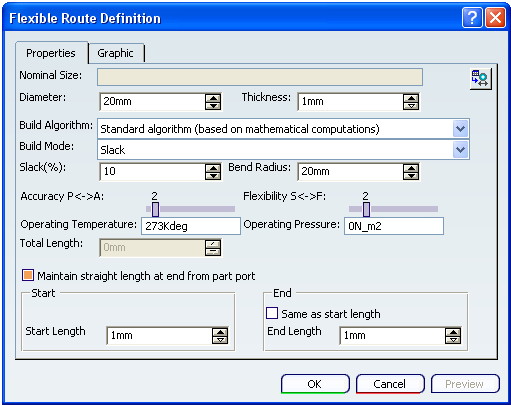Decrease End Length using down spinner
Image resolution: width=511 pixels, height=405 pixels.
[x=453, y=340]
